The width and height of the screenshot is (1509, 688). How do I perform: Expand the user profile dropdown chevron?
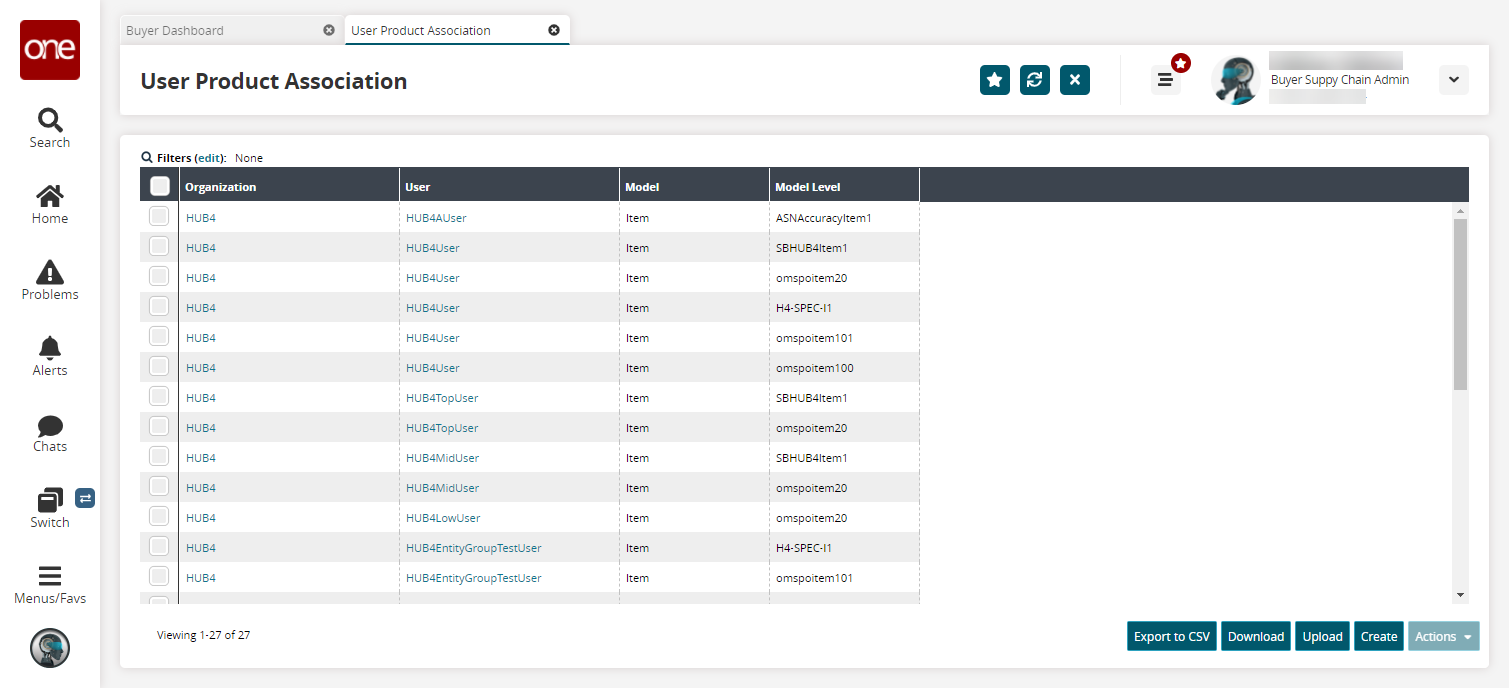(x=1453, y=80)
